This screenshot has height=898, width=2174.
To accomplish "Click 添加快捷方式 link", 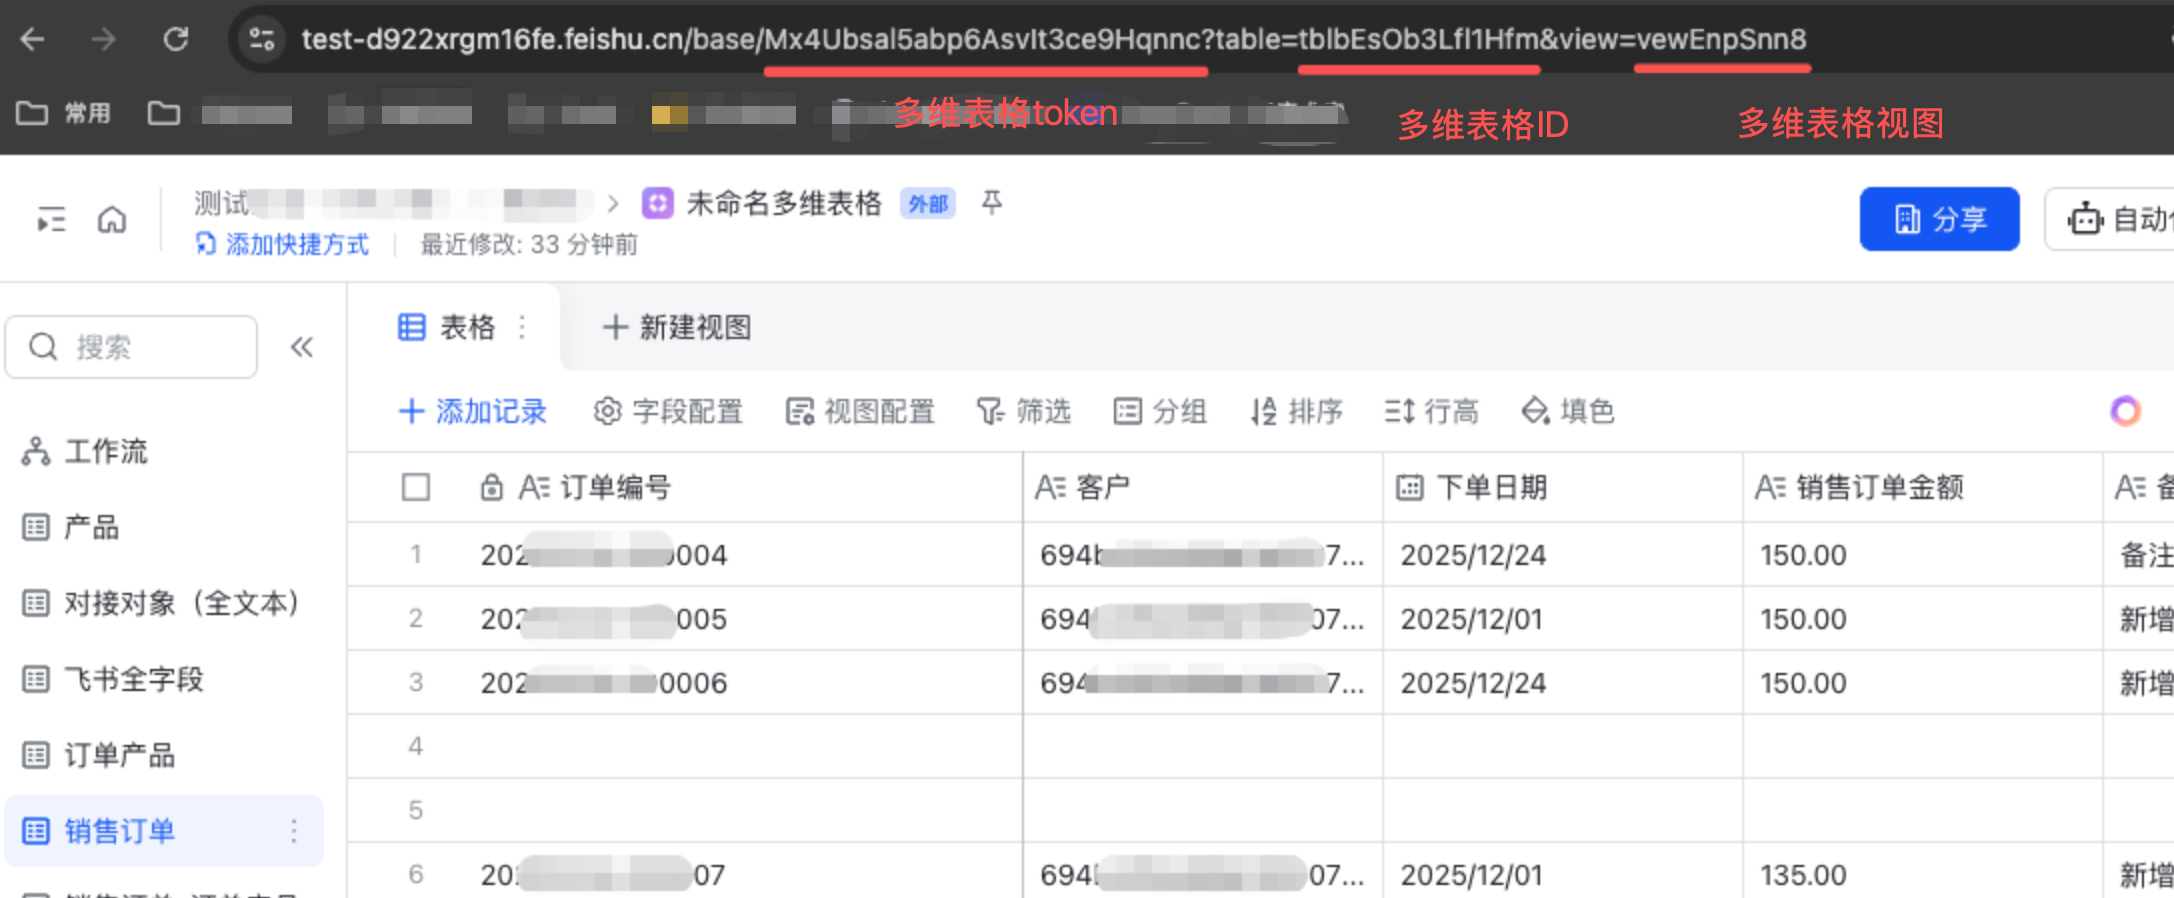I will click(283, 245).
